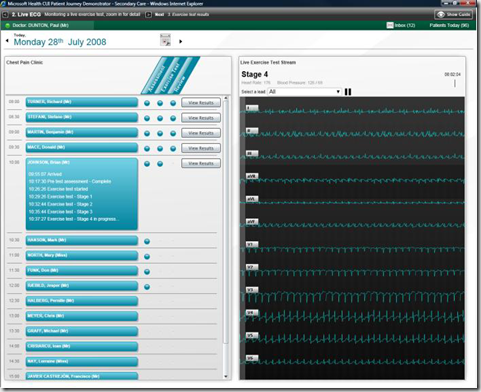Expand GRAFF, Michael patient entry
The image size is (481, 392).
tap(82, 331)
